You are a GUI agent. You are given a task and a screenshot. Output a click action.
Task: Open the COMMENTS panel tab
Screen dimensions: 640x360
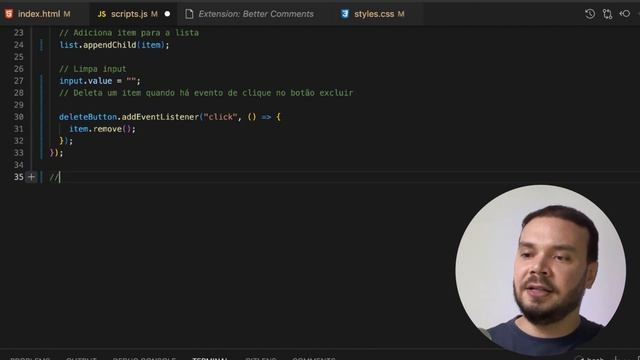pos(313,358)
